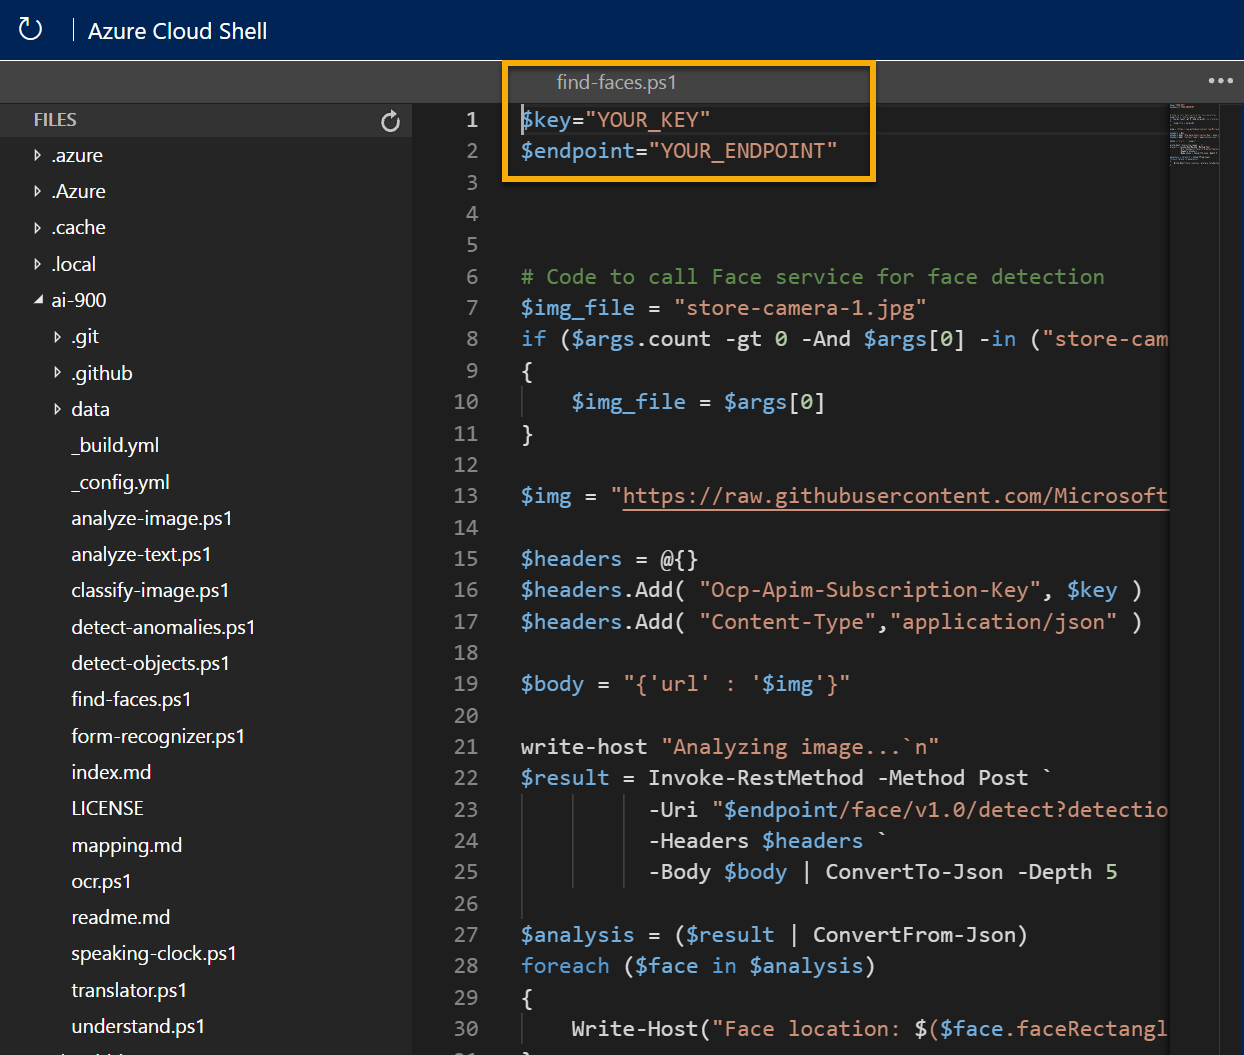Open ocr.ps1 file
This screenshot has height=1055, width=1244.
pyautogui.click(x=101, y=881)
